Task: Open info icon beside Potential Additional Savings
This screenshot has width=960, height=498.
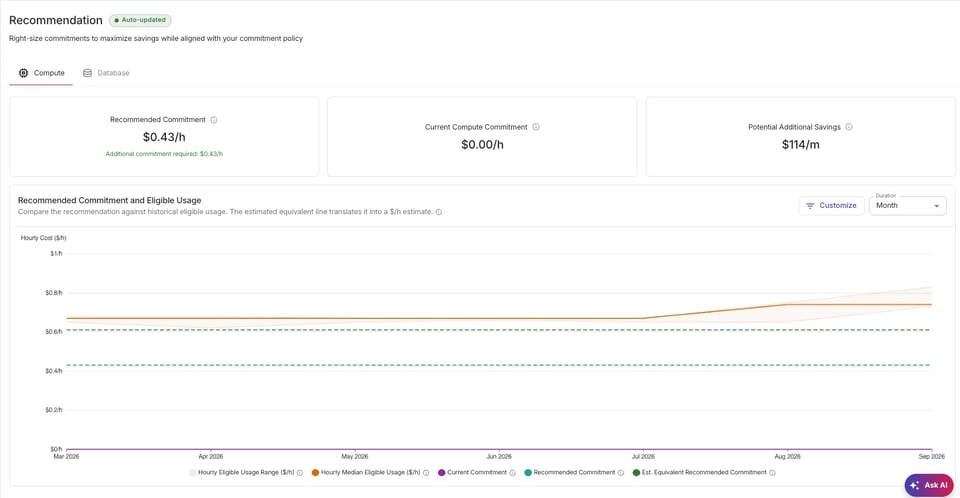Action: coord(849,127)
